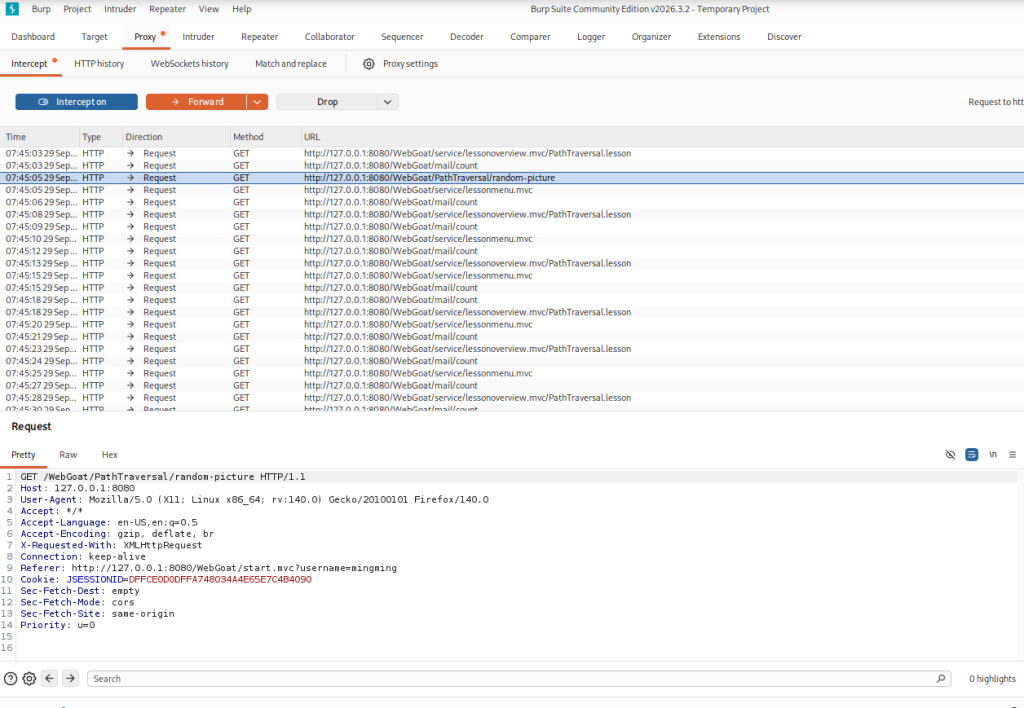Open Proxy settings

pyautogui.click(x=410, y=64)
